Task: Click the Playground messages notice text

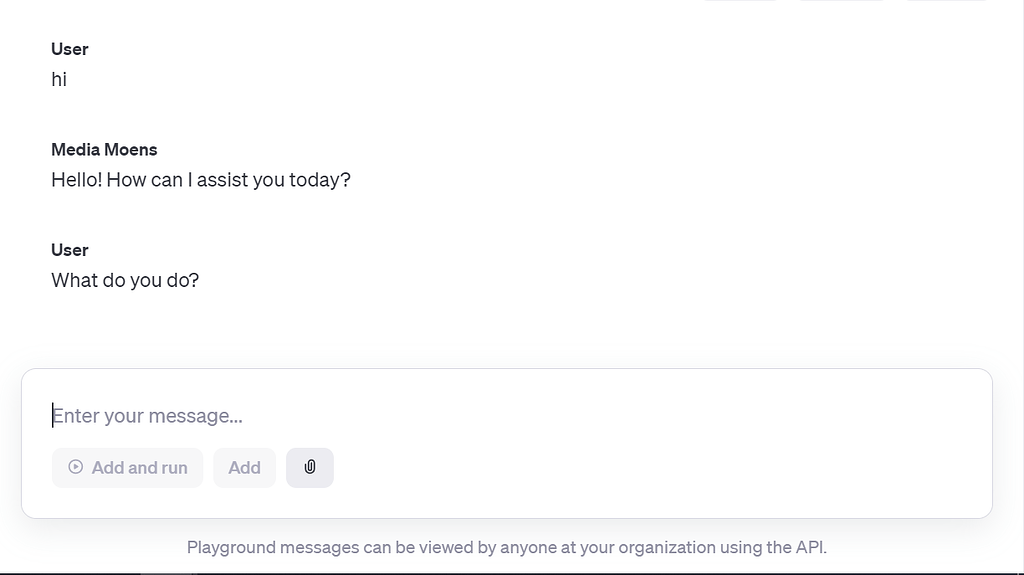Action: point(506,547)
